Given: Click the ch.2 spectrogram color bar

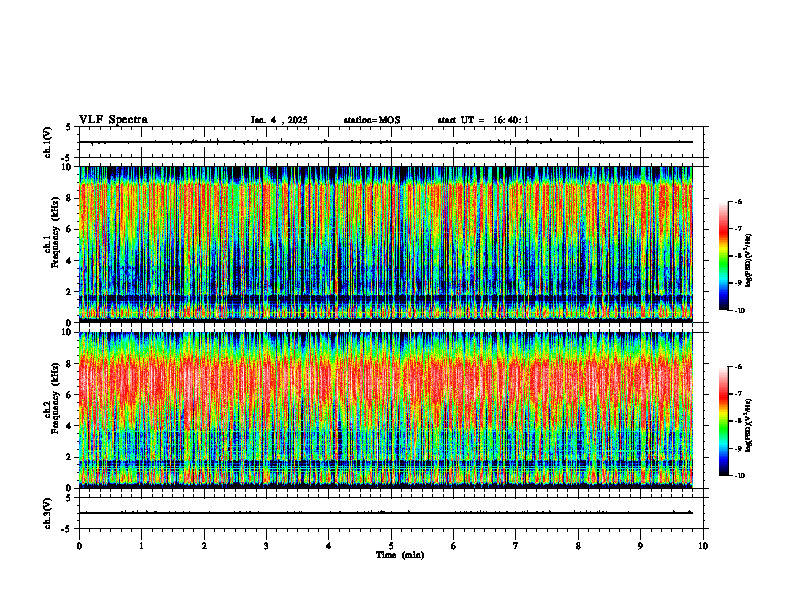Looking at the screenshot, I should point(723,421).
